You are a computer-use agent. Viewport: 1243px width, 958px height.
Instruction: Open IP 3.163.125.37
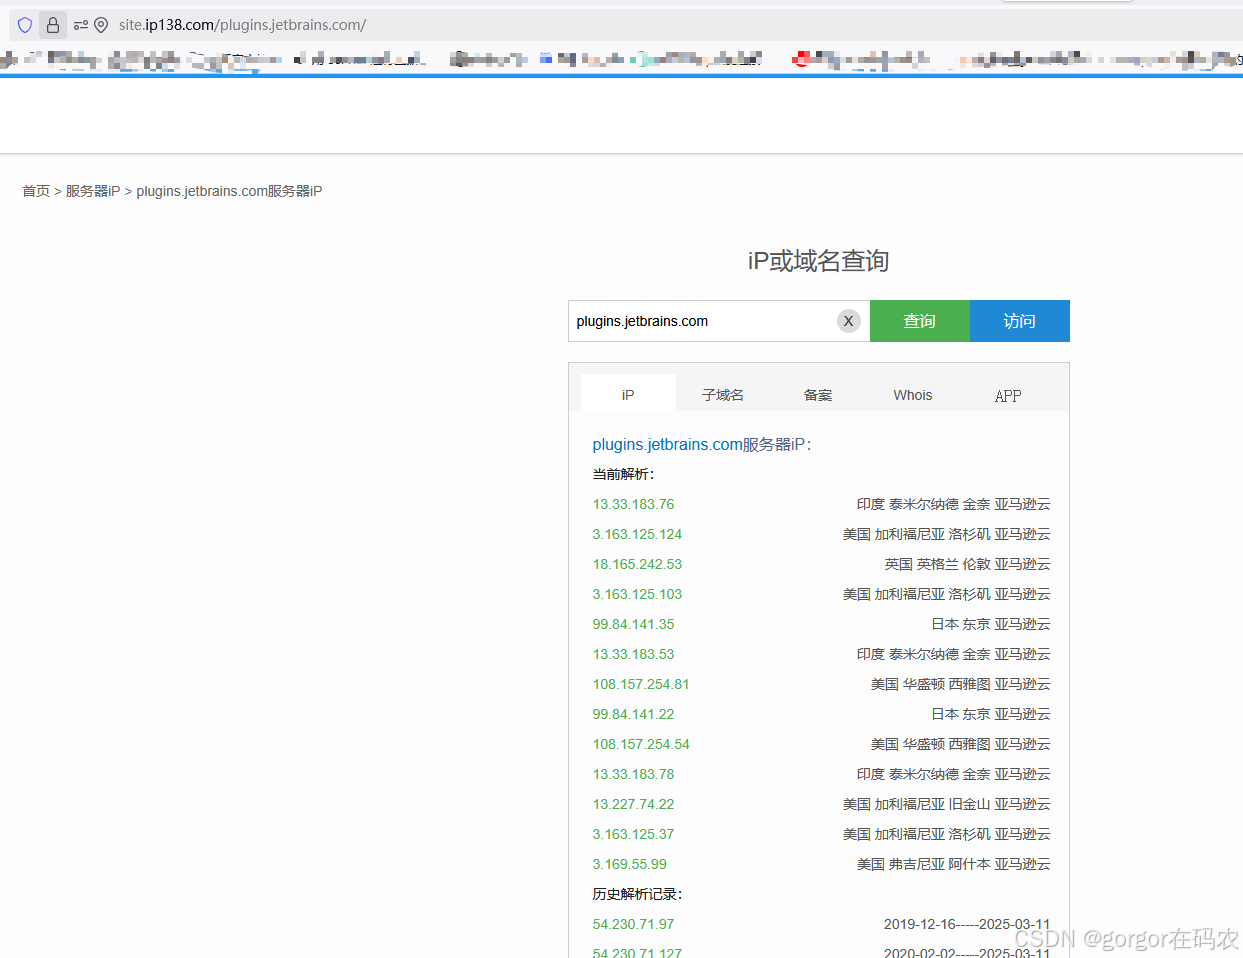click(x=633, y=834)
